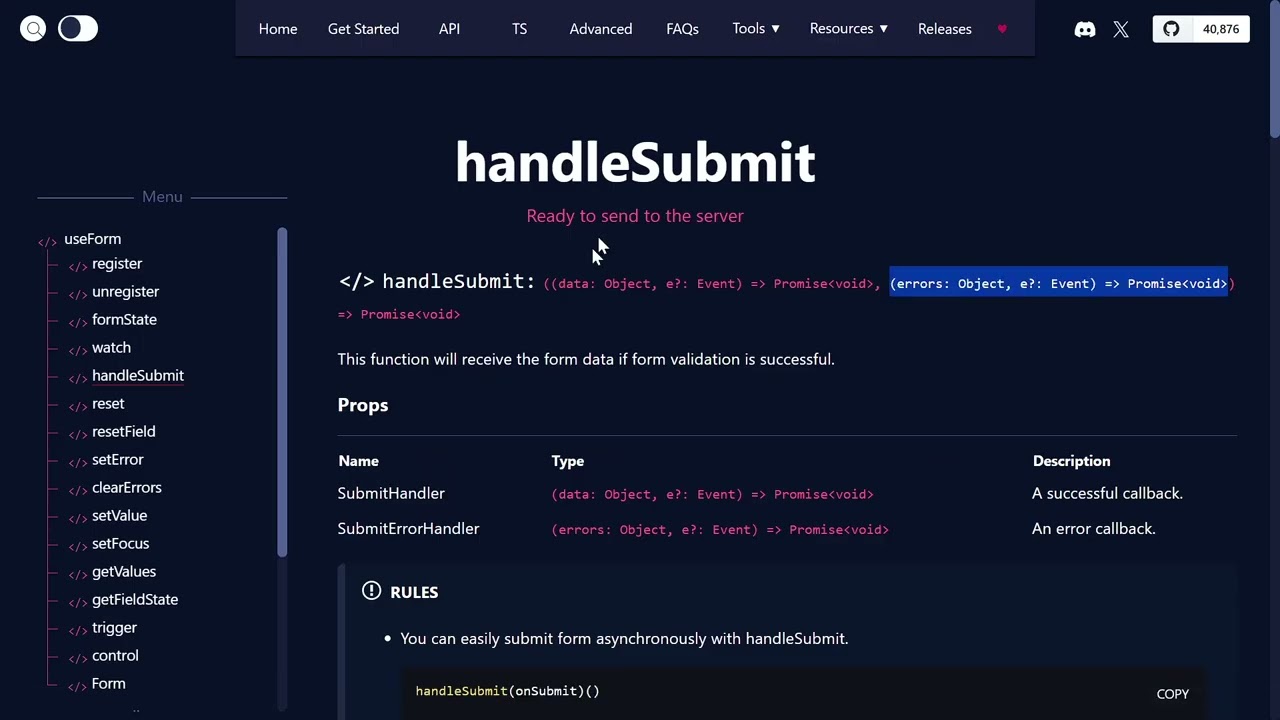Click the code icon beside watch

point(77,350)
